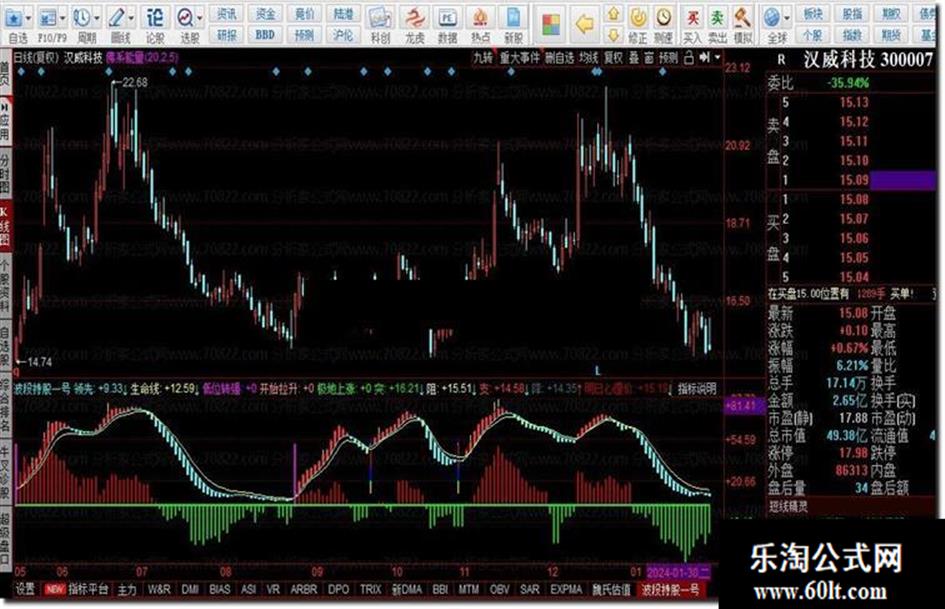Click the 指标平台 indicator platform tab

point(88,589)
